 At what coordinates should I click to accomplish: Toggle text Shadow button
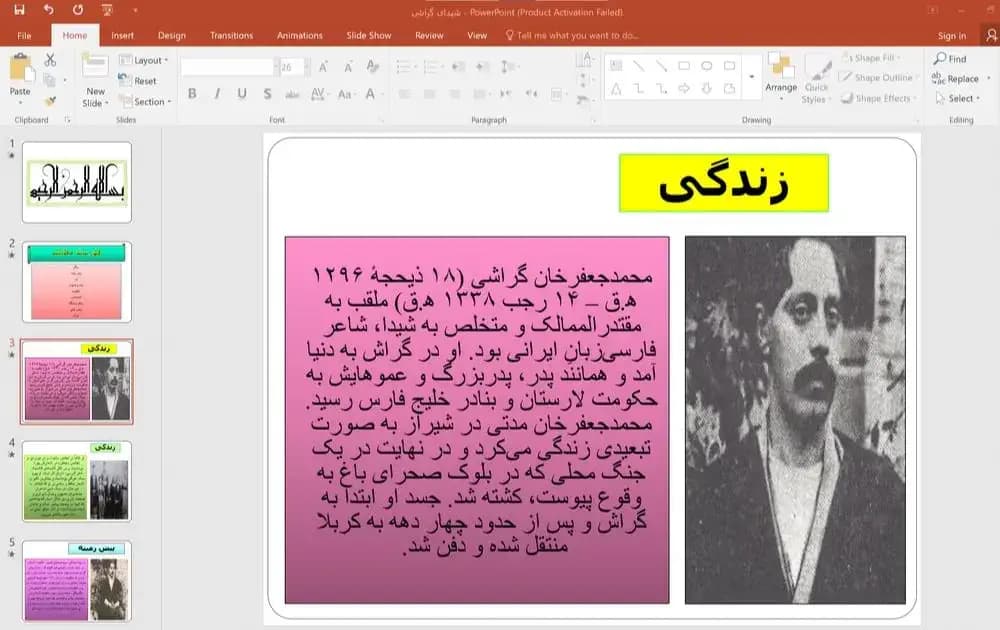pos(267,94)
